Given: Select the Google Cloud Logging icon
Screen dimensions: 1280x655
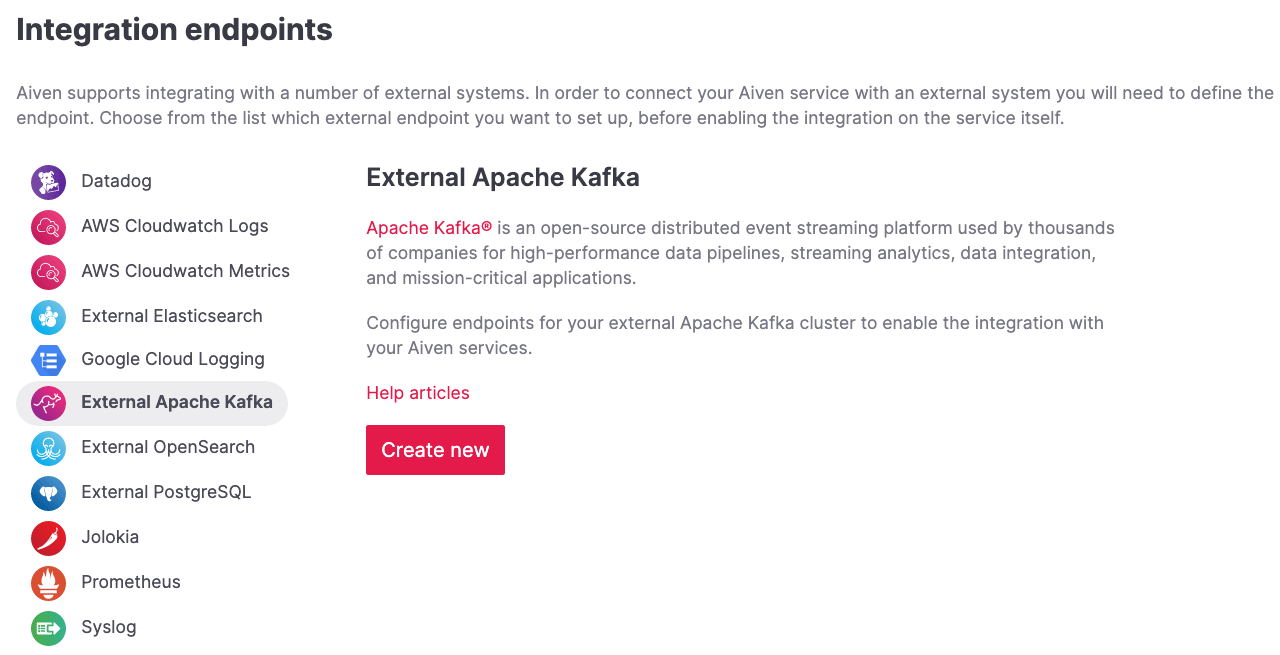Looking at the screenshot, I should (x=48, y=359).
